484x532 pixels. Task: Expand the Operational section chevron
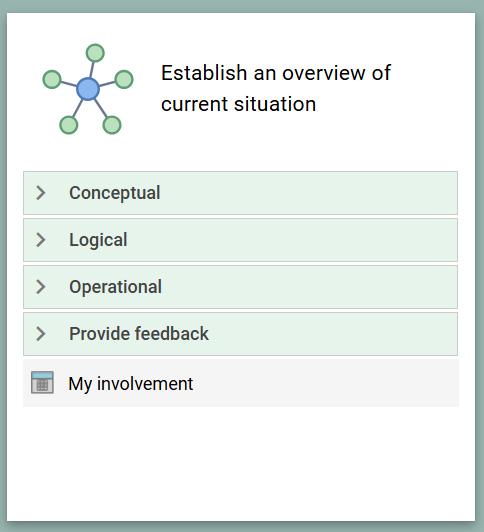click(x=41, y=287)
